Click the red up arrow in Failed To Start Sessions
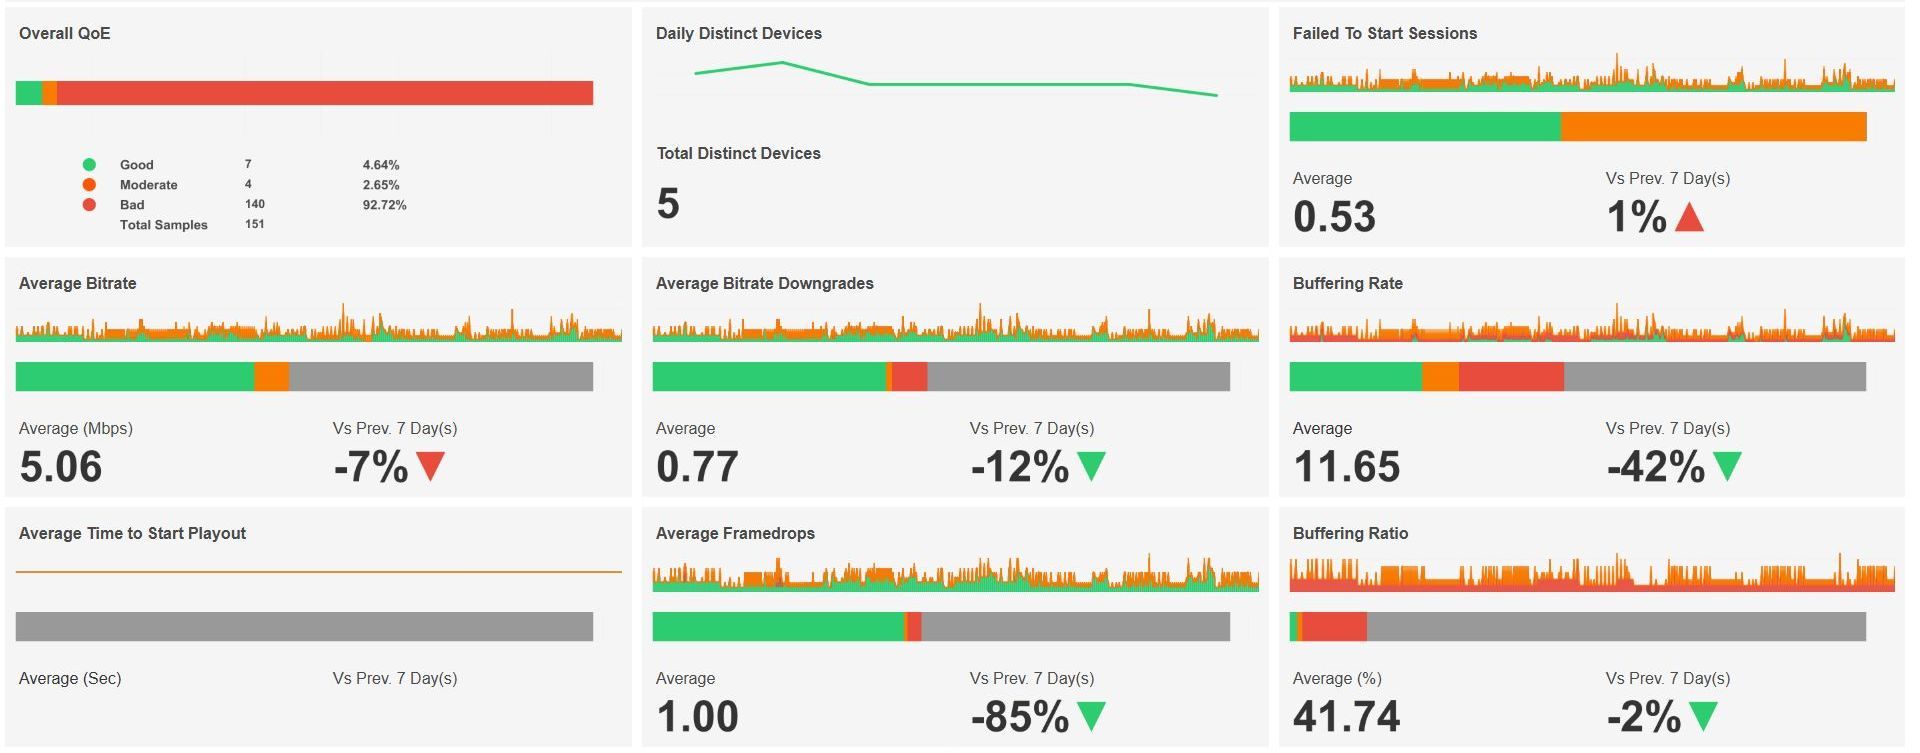The width and height of the screenshot is (1920, 753). (1688, 217)
